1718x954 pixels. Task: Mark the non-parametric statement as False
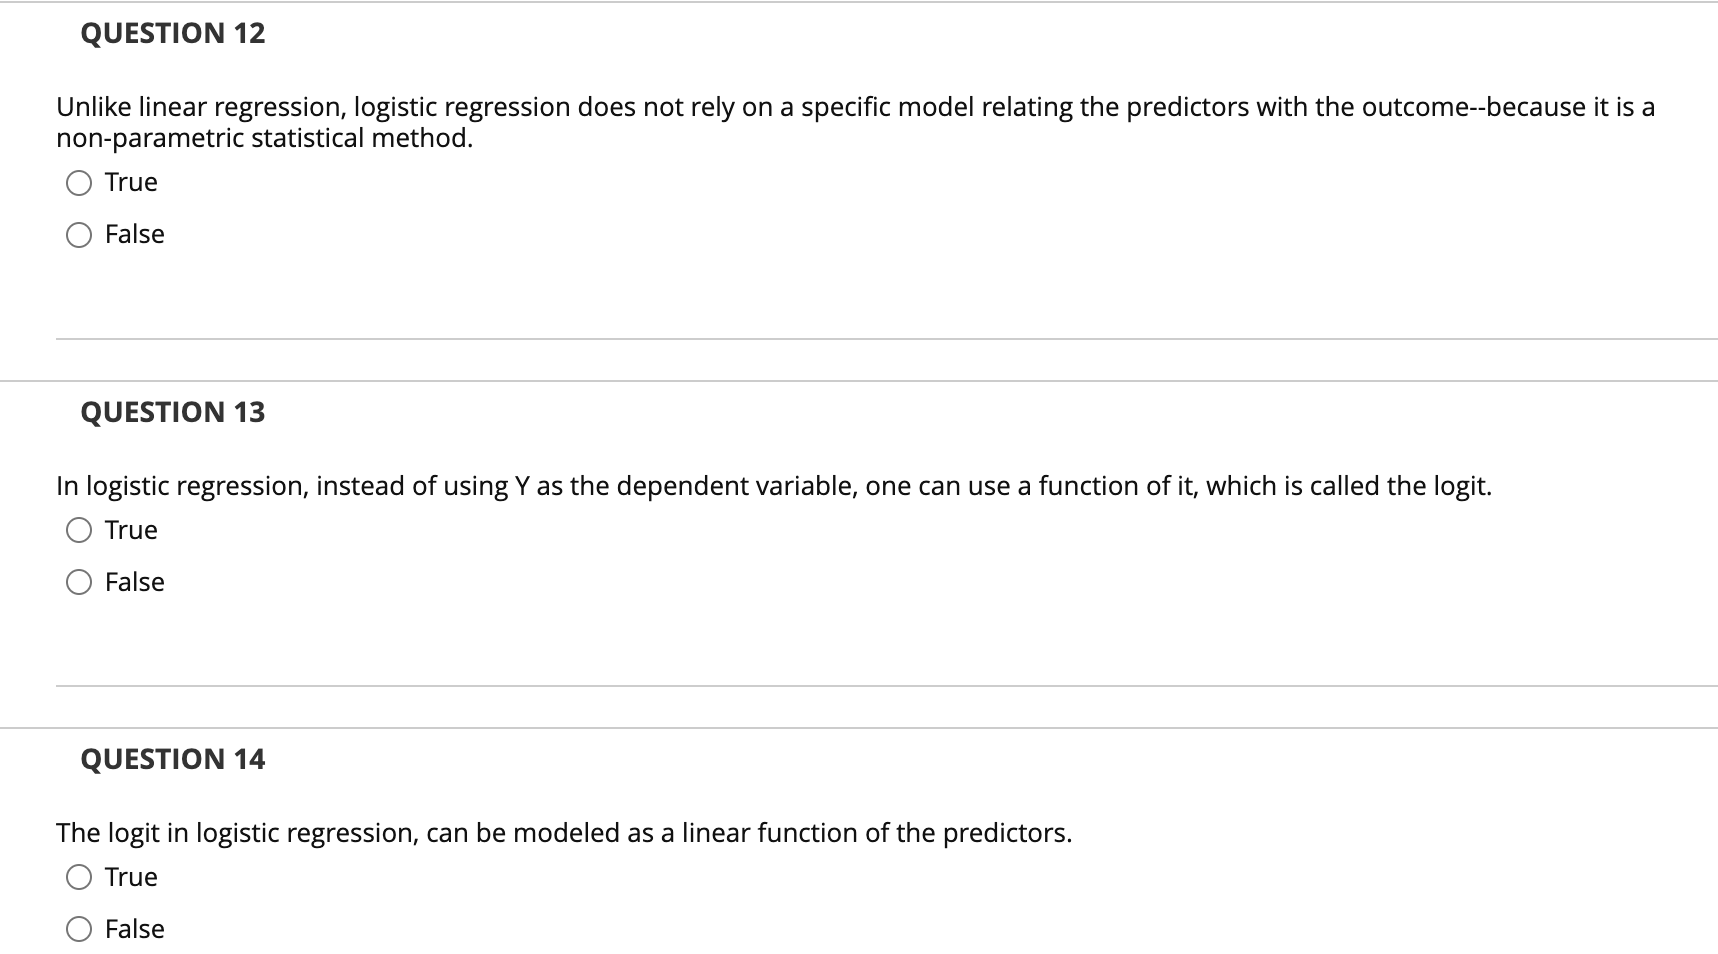[x=79, y=234]
